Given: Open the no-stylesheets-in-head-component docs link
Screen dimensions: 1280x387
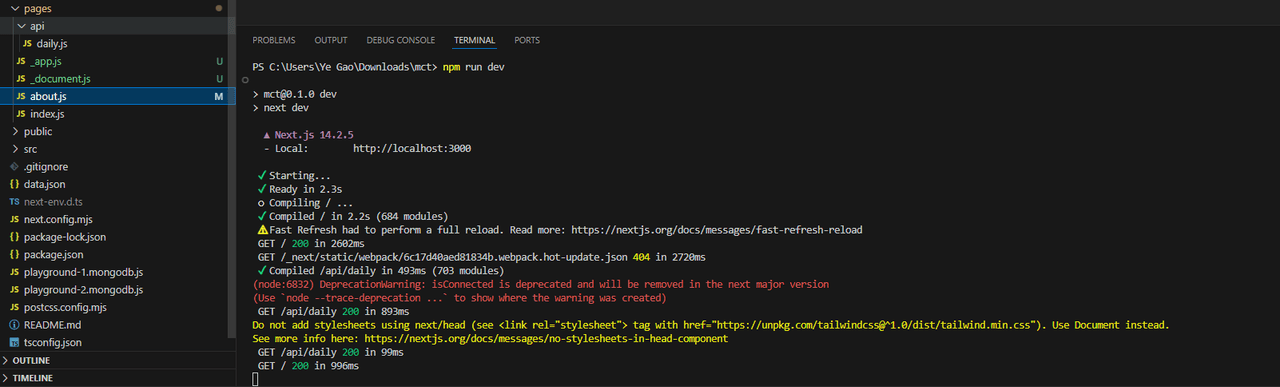Looking at the screenshot, I should tap(546, 339).
